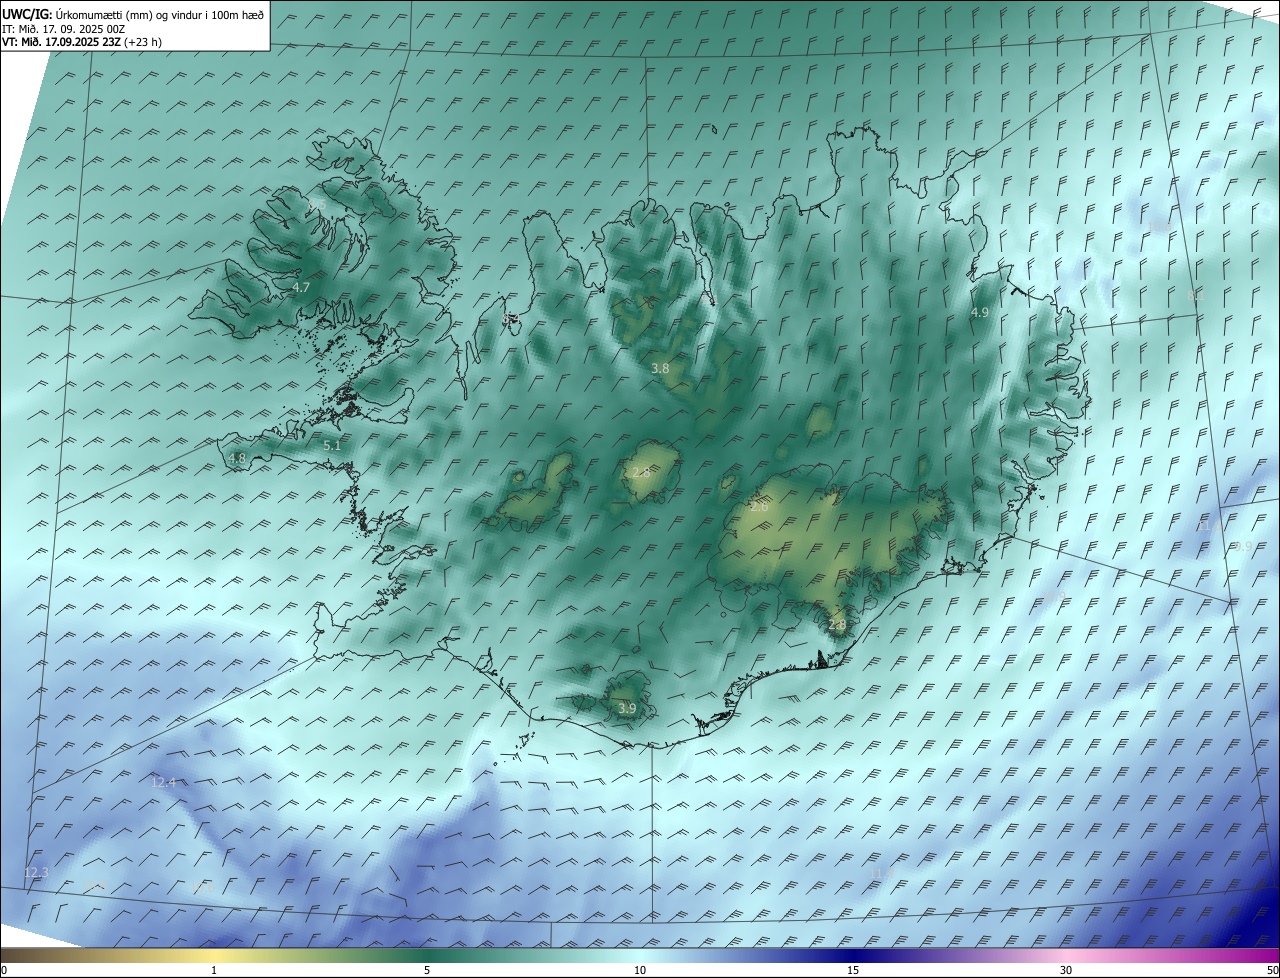Click the "VT: Mið. 17.09.2025 23Z (+23 h)" line
This screenshot has width=1280, height=978.
pos(82,42)
